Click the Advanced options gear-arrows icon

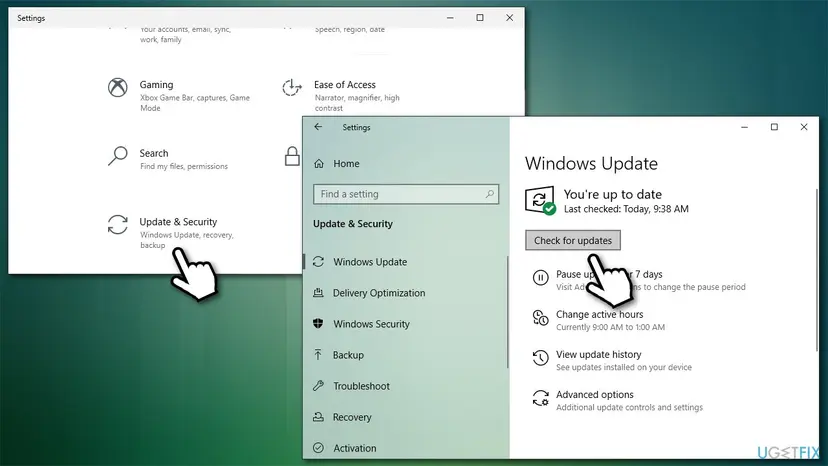point(540,398)
